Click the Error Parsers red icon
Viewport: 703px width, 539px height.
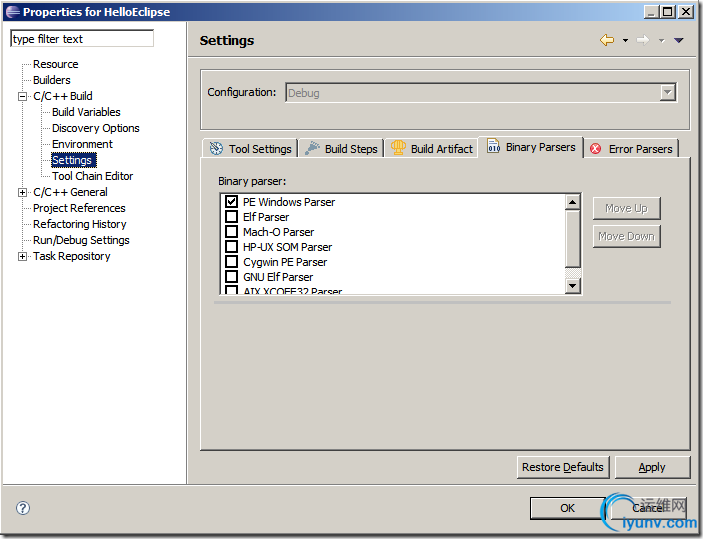pos(596,149)
